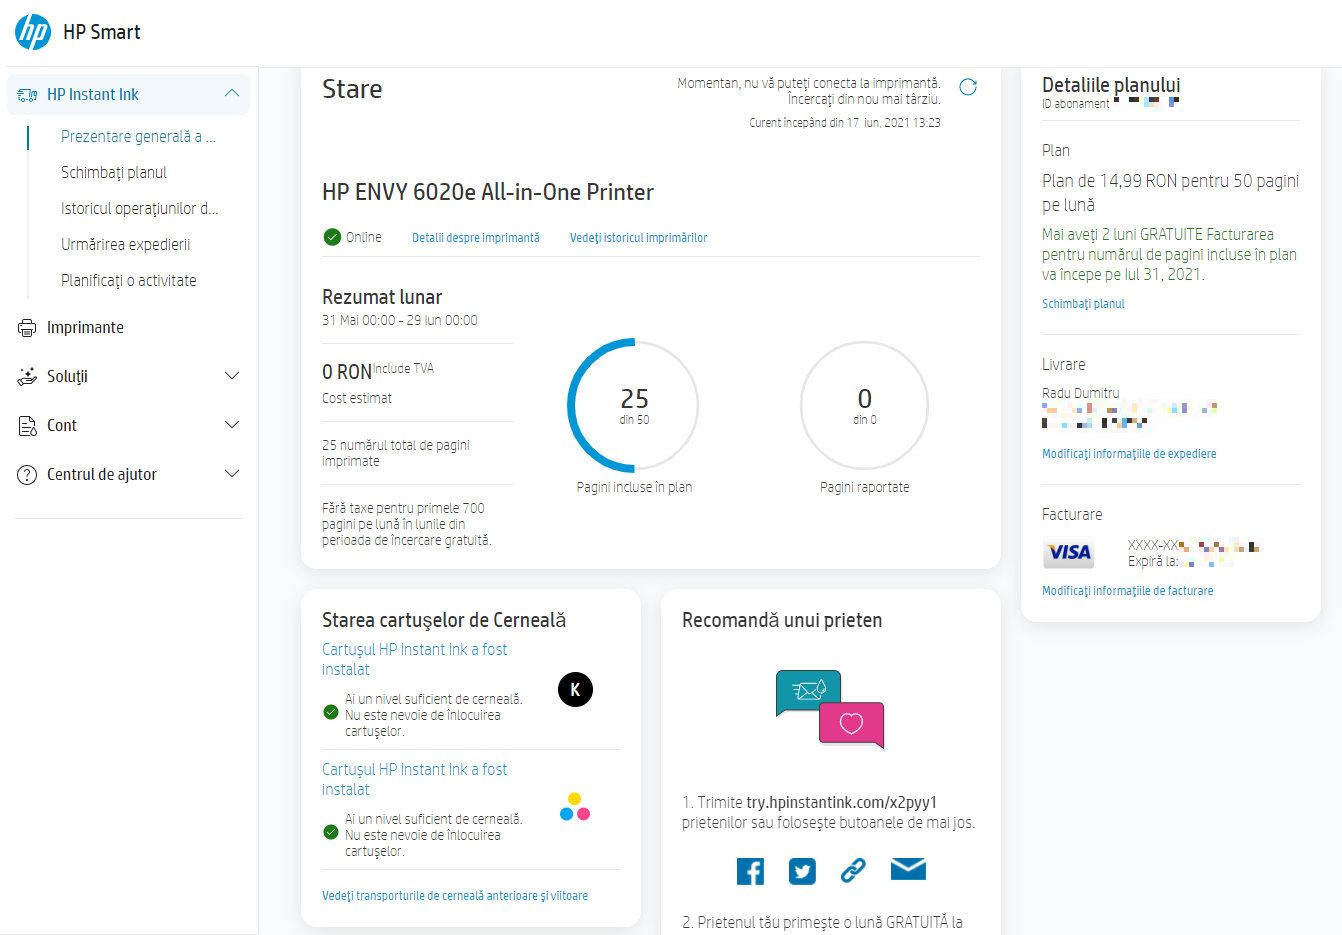The height and width of the screenshot is (935, 1342).
Task: Click the HP Smart title text
Action: [x=102, y=32]
